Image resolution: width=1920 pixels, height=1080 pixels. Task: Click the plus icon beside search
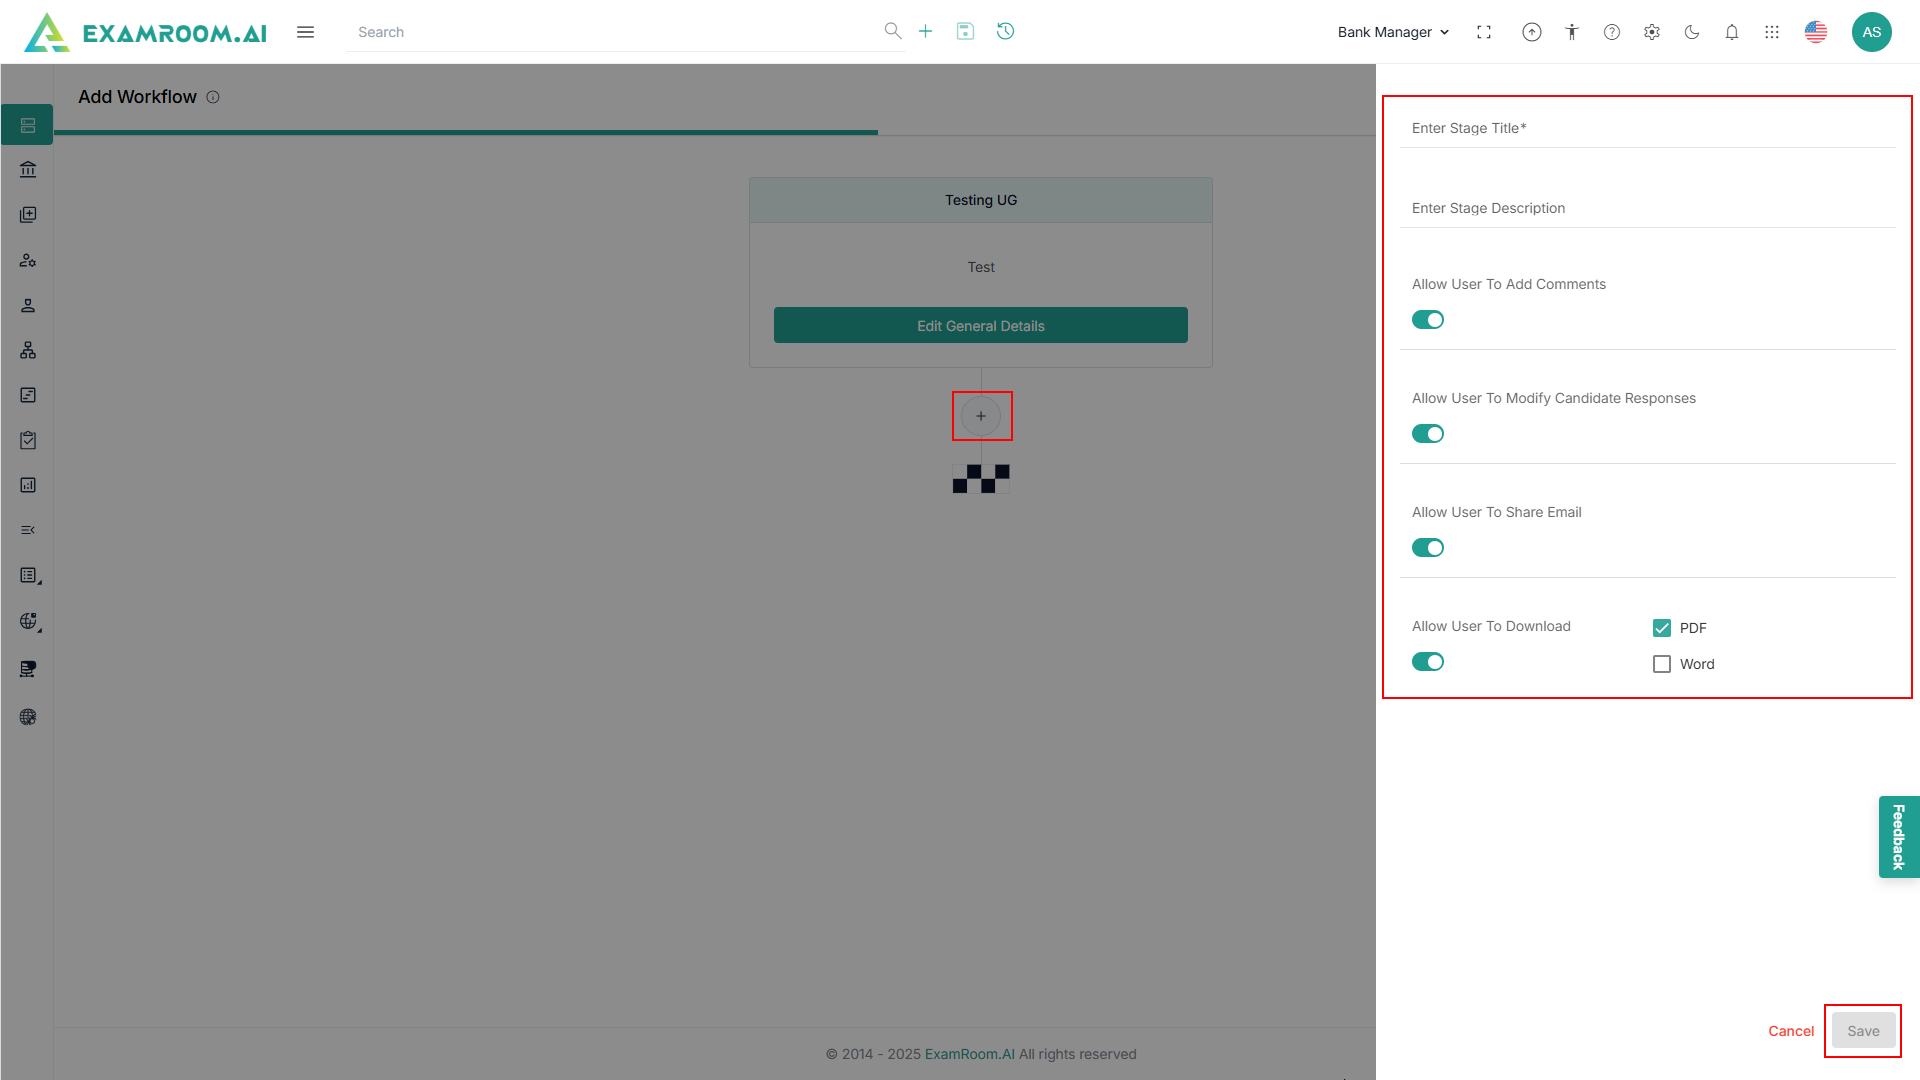[925, 31]
